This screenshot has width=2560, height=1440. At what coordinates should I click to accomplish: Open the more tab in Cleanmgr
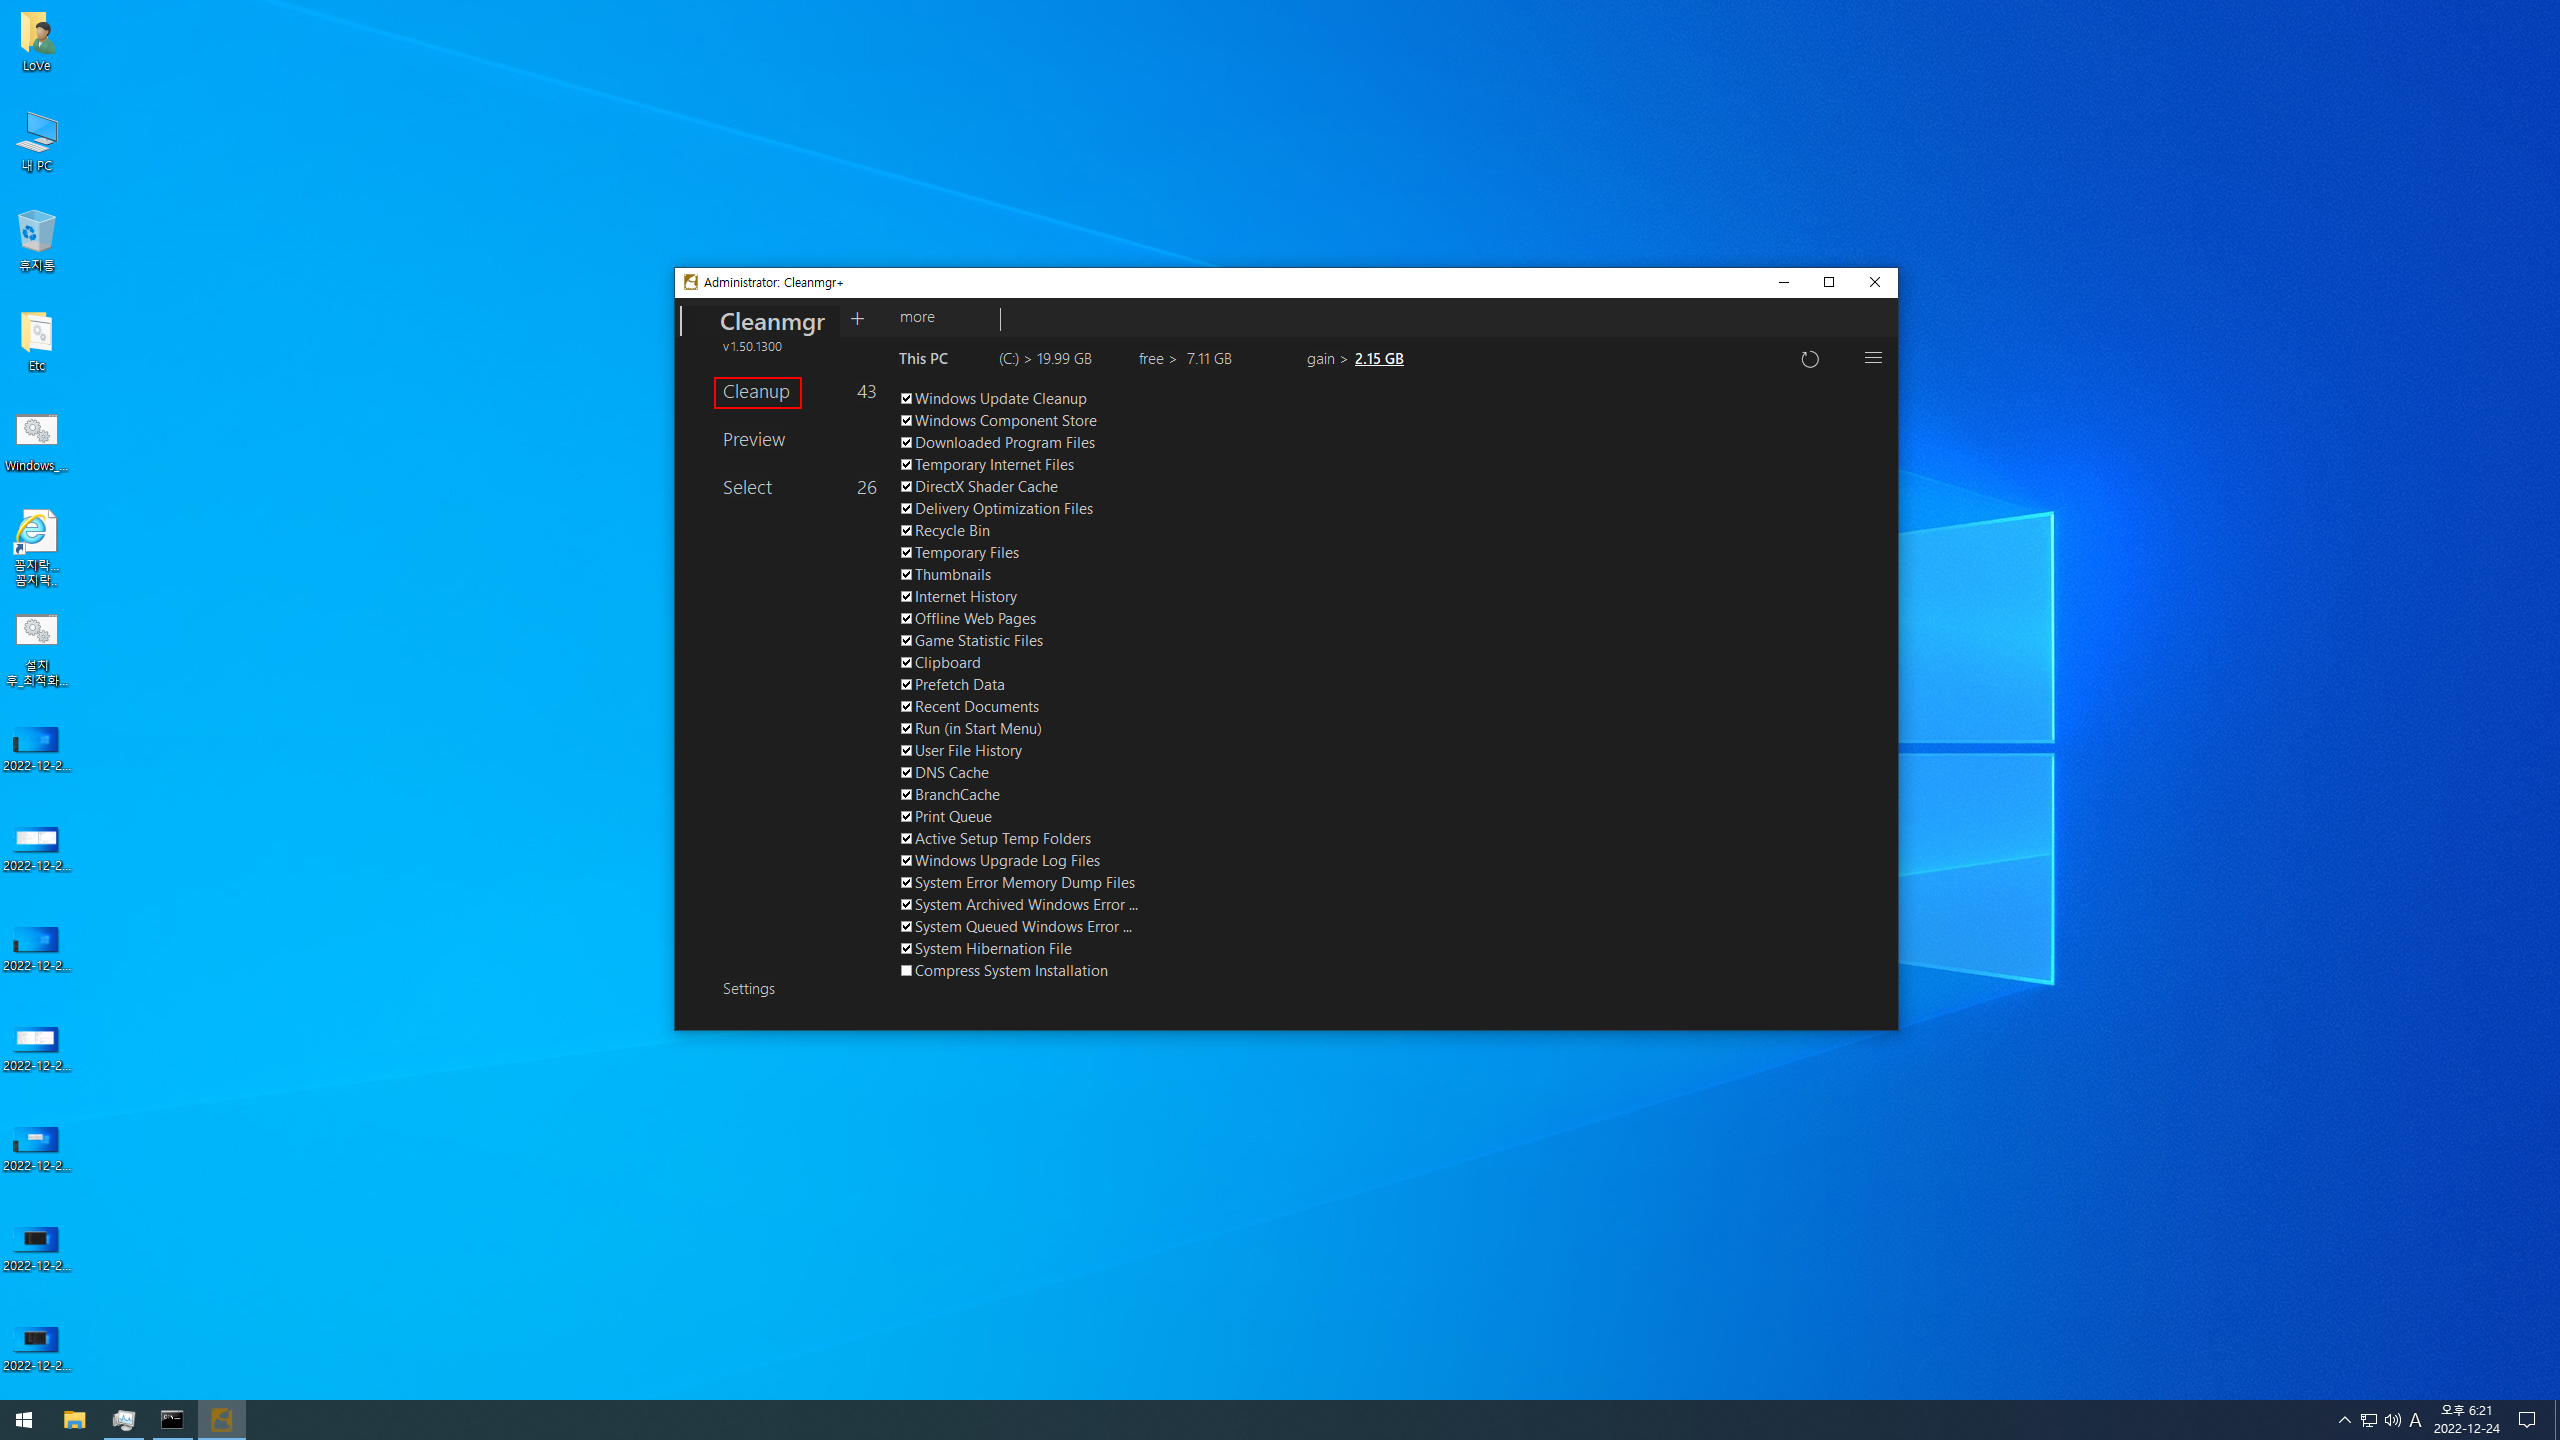pyautogui.click(x=917, y=317)
